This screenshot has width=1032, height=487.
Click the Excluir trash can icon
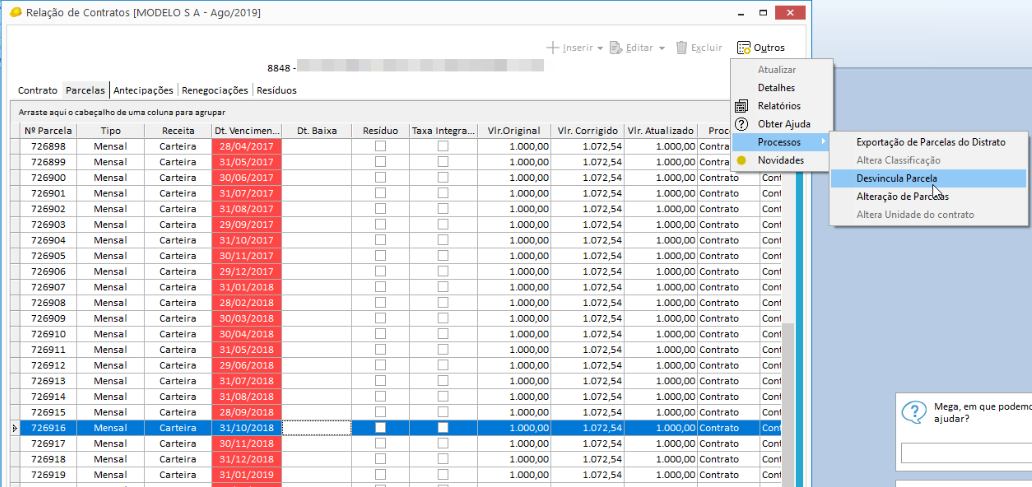(x=682, y=47)
